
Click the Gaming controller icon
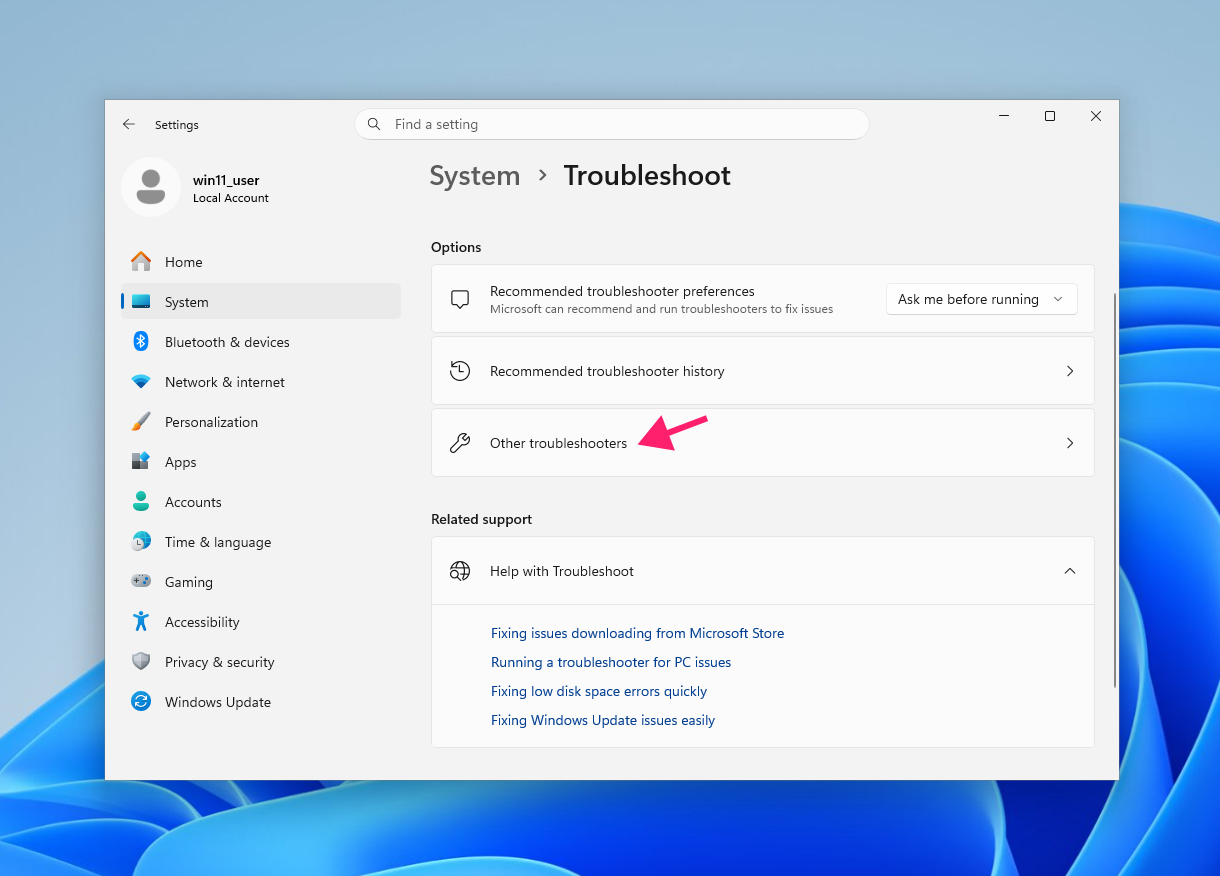pyautogui.click(x=141, y=581)
